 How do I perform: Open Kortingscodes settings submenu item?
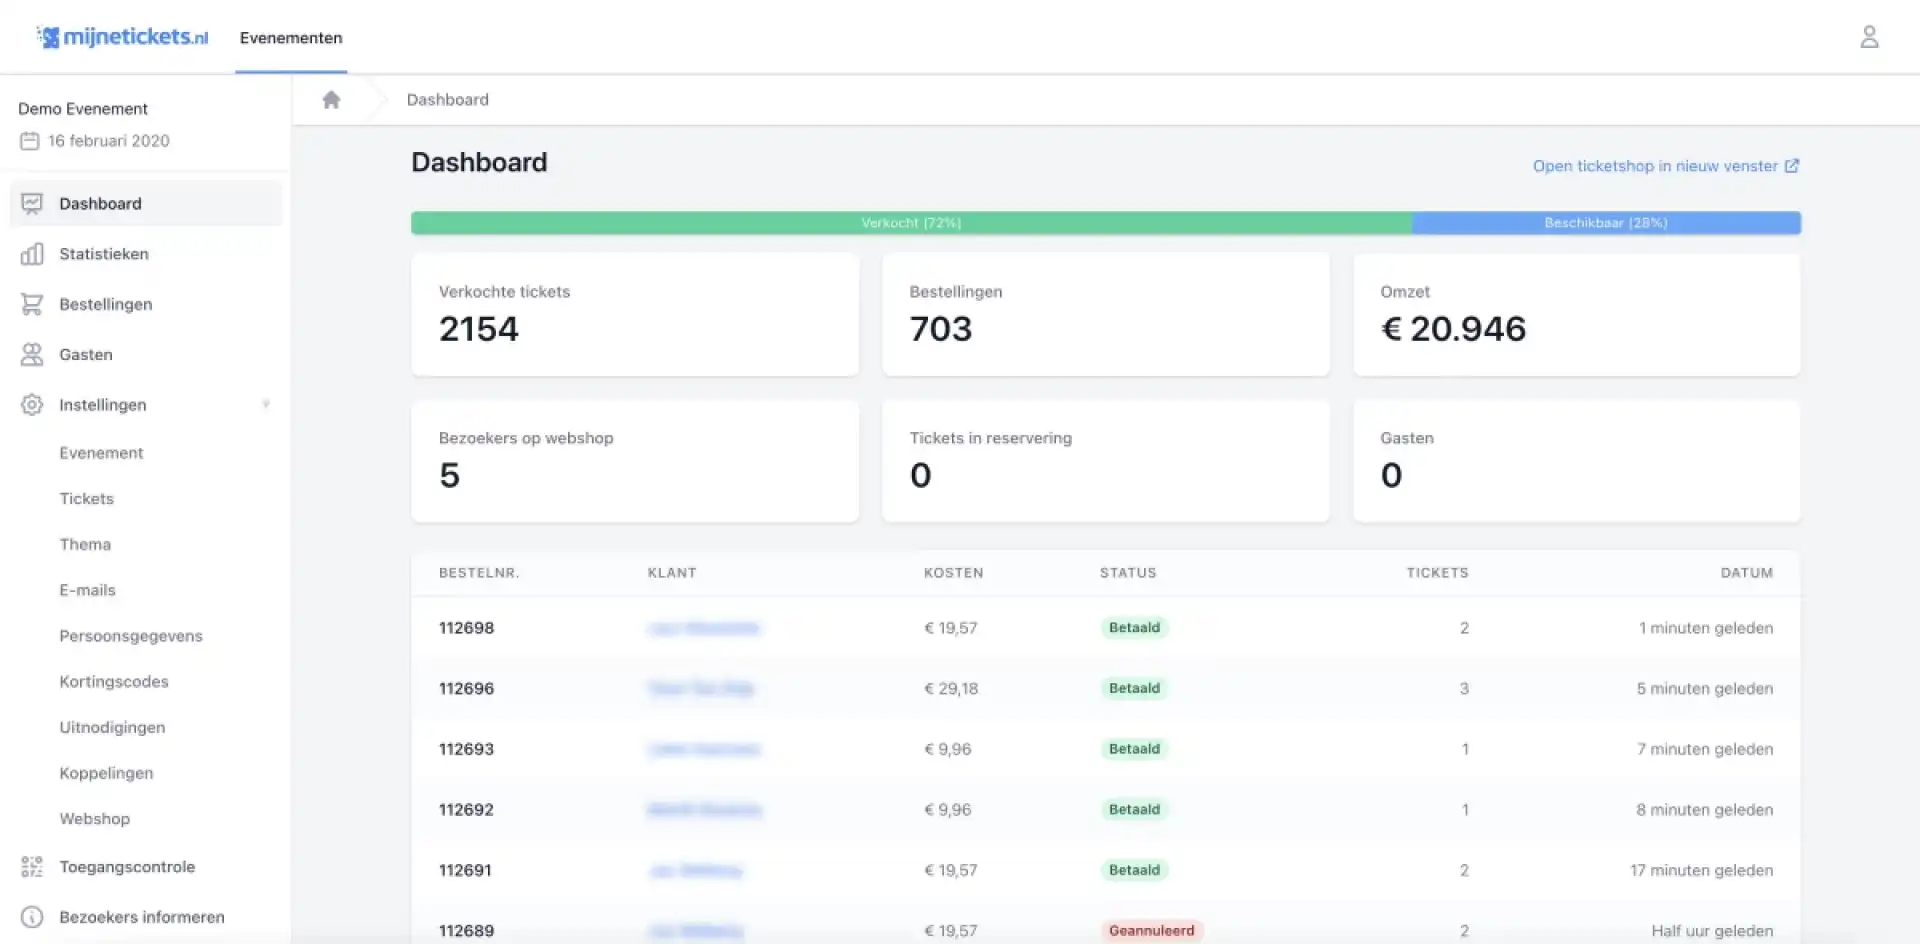(x=114, y=682)
